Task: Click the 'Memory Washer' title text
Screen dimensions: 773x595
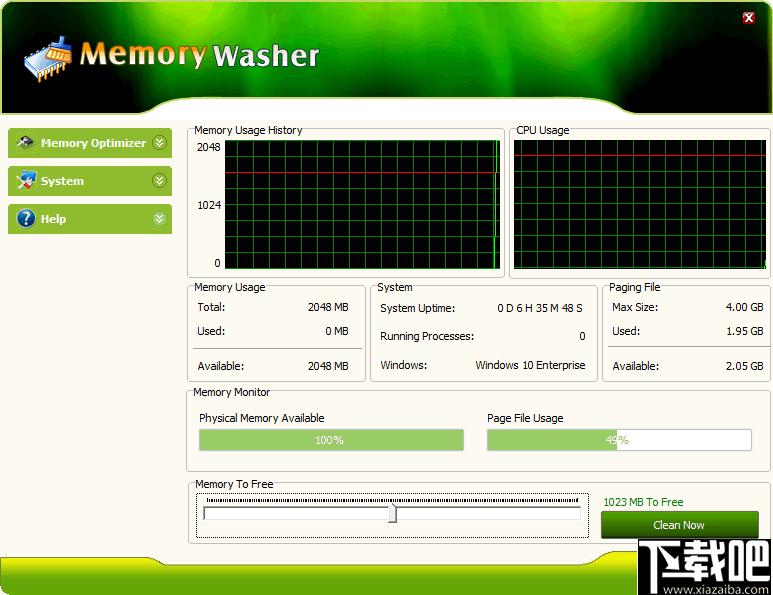Action: click(199, 55)
